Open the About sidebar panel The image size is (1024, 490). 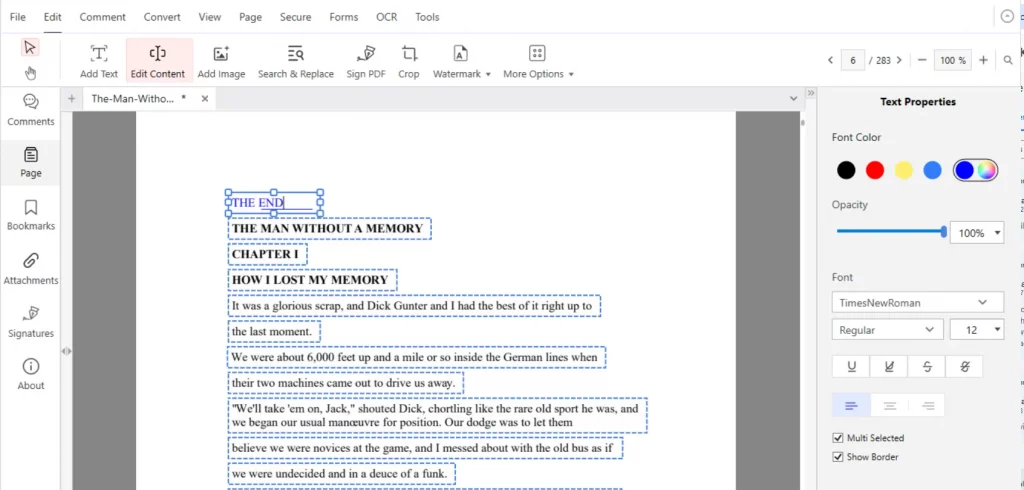click(31, 374)
